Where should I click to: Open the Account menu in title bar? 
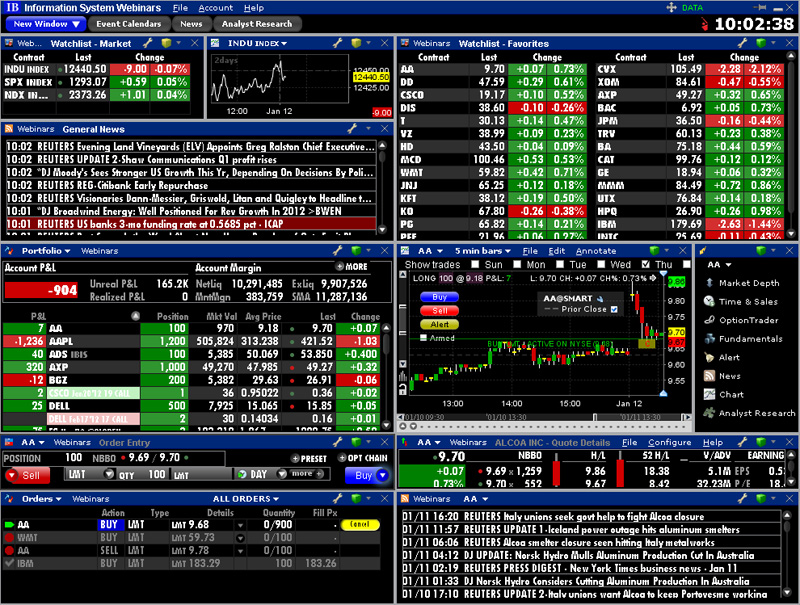215,7
